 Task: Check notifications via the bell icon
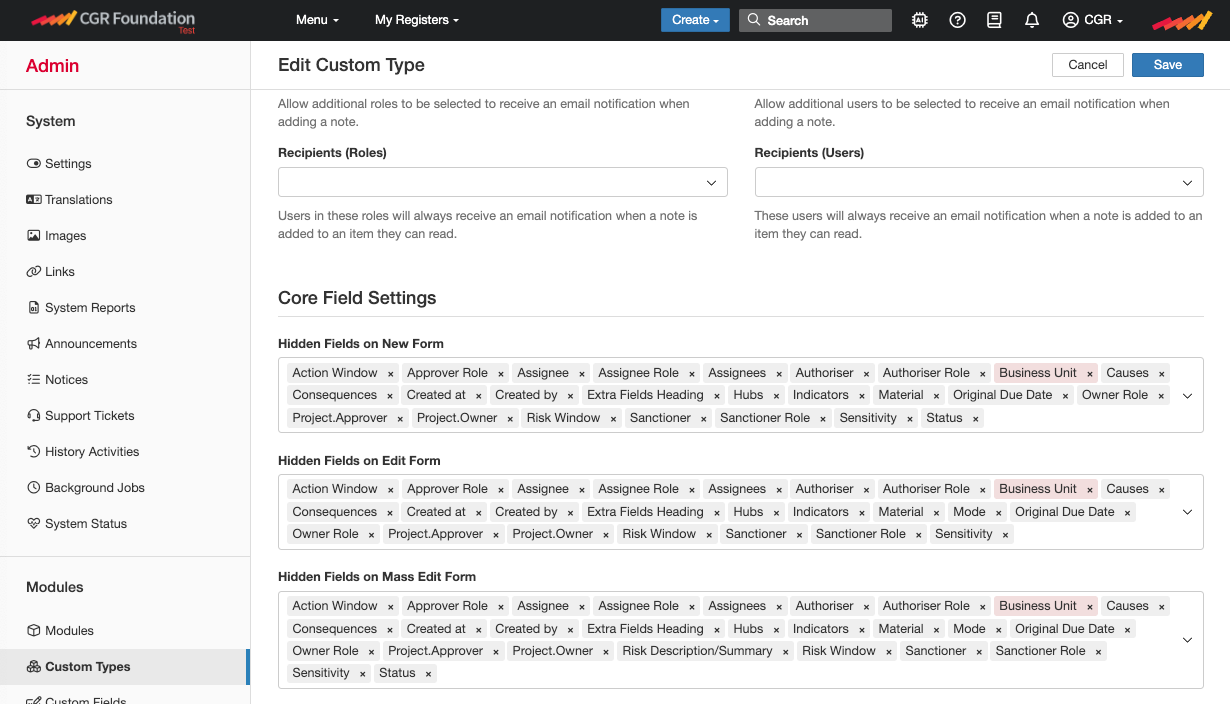(1031, 19)
